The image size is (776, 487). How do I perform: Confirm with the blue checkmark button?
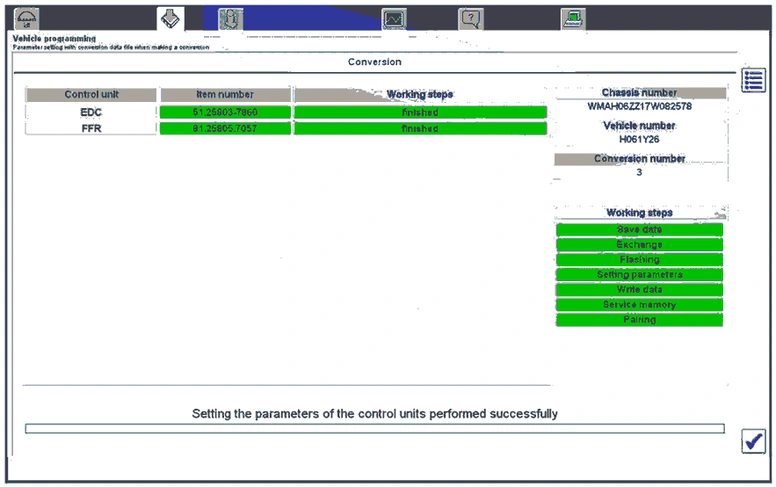pyautogui.click(x=753, y=441)
